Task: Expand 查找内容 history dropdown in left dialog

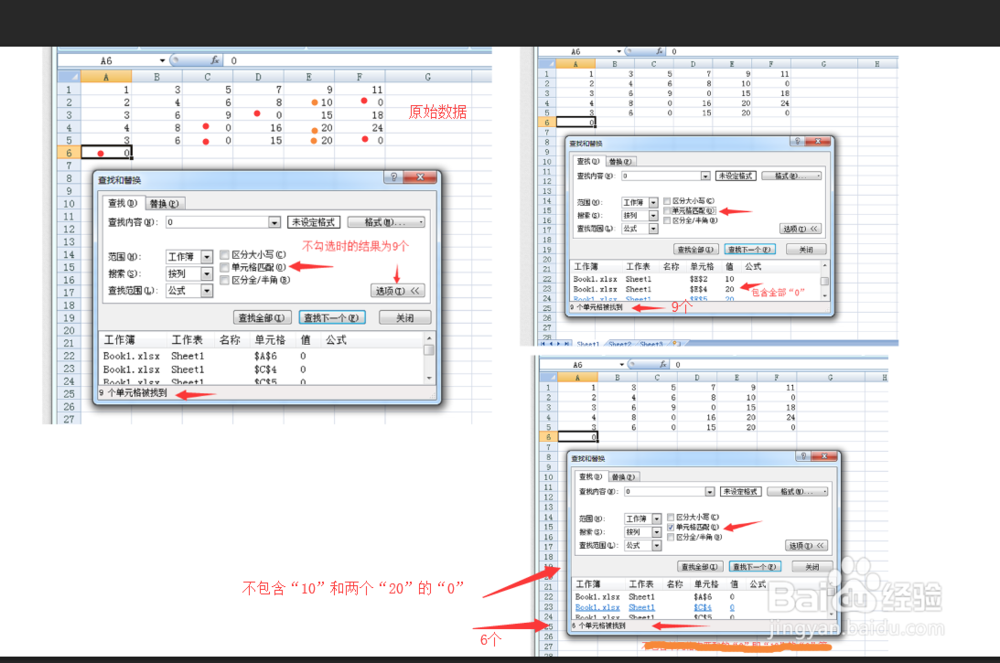Action: coord(274,222)
